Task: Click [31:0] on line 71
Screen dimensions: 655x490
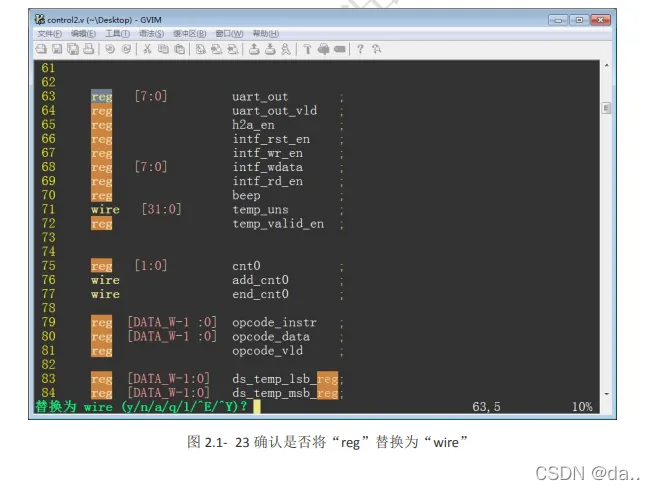Action: (162, 209)
